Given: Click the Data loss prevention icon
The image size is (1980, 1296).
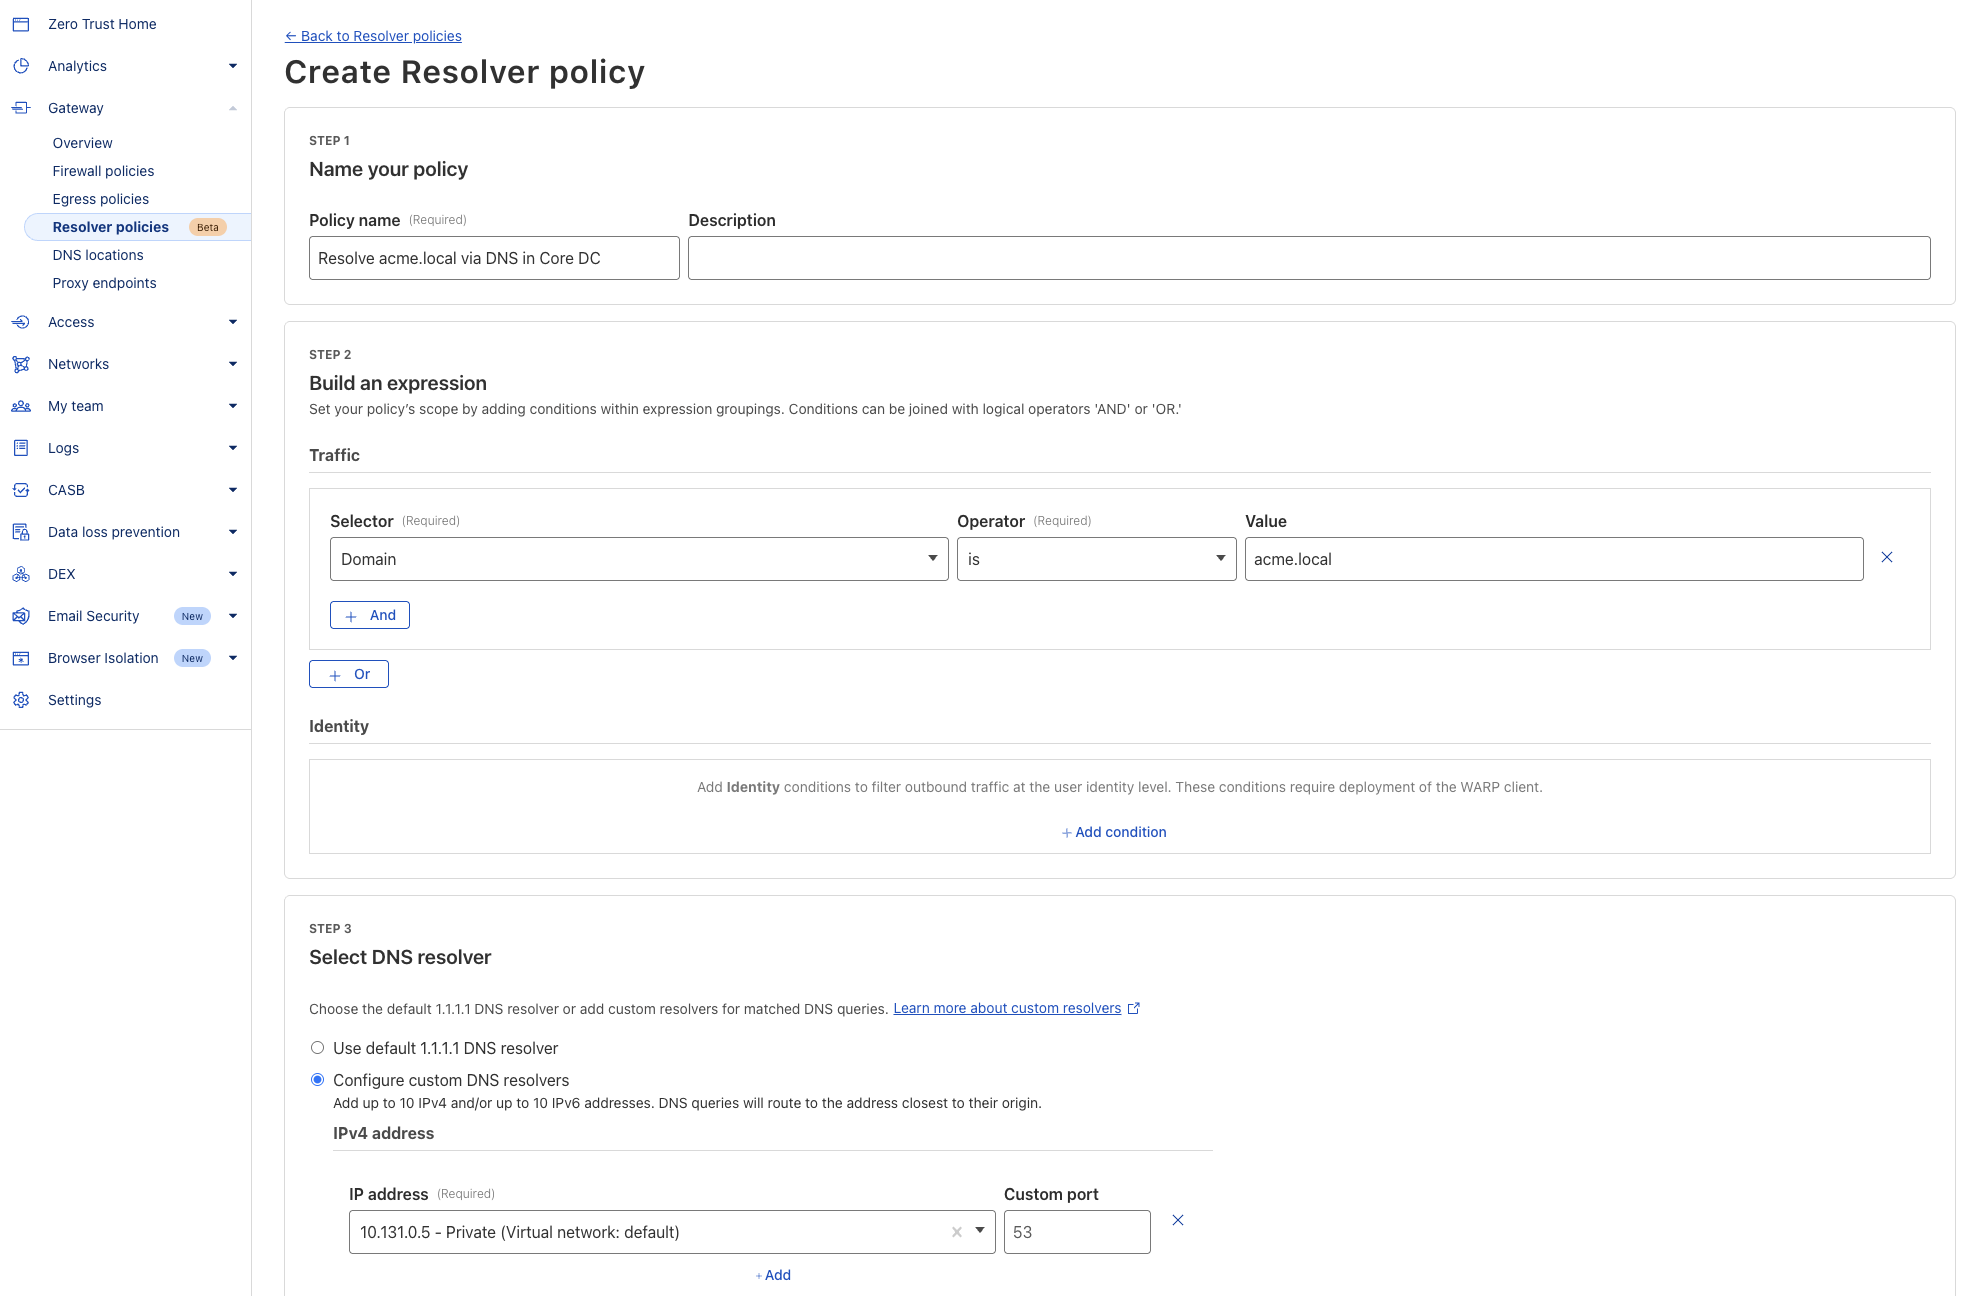Looking at the screenshot, I should coord(21,532).
